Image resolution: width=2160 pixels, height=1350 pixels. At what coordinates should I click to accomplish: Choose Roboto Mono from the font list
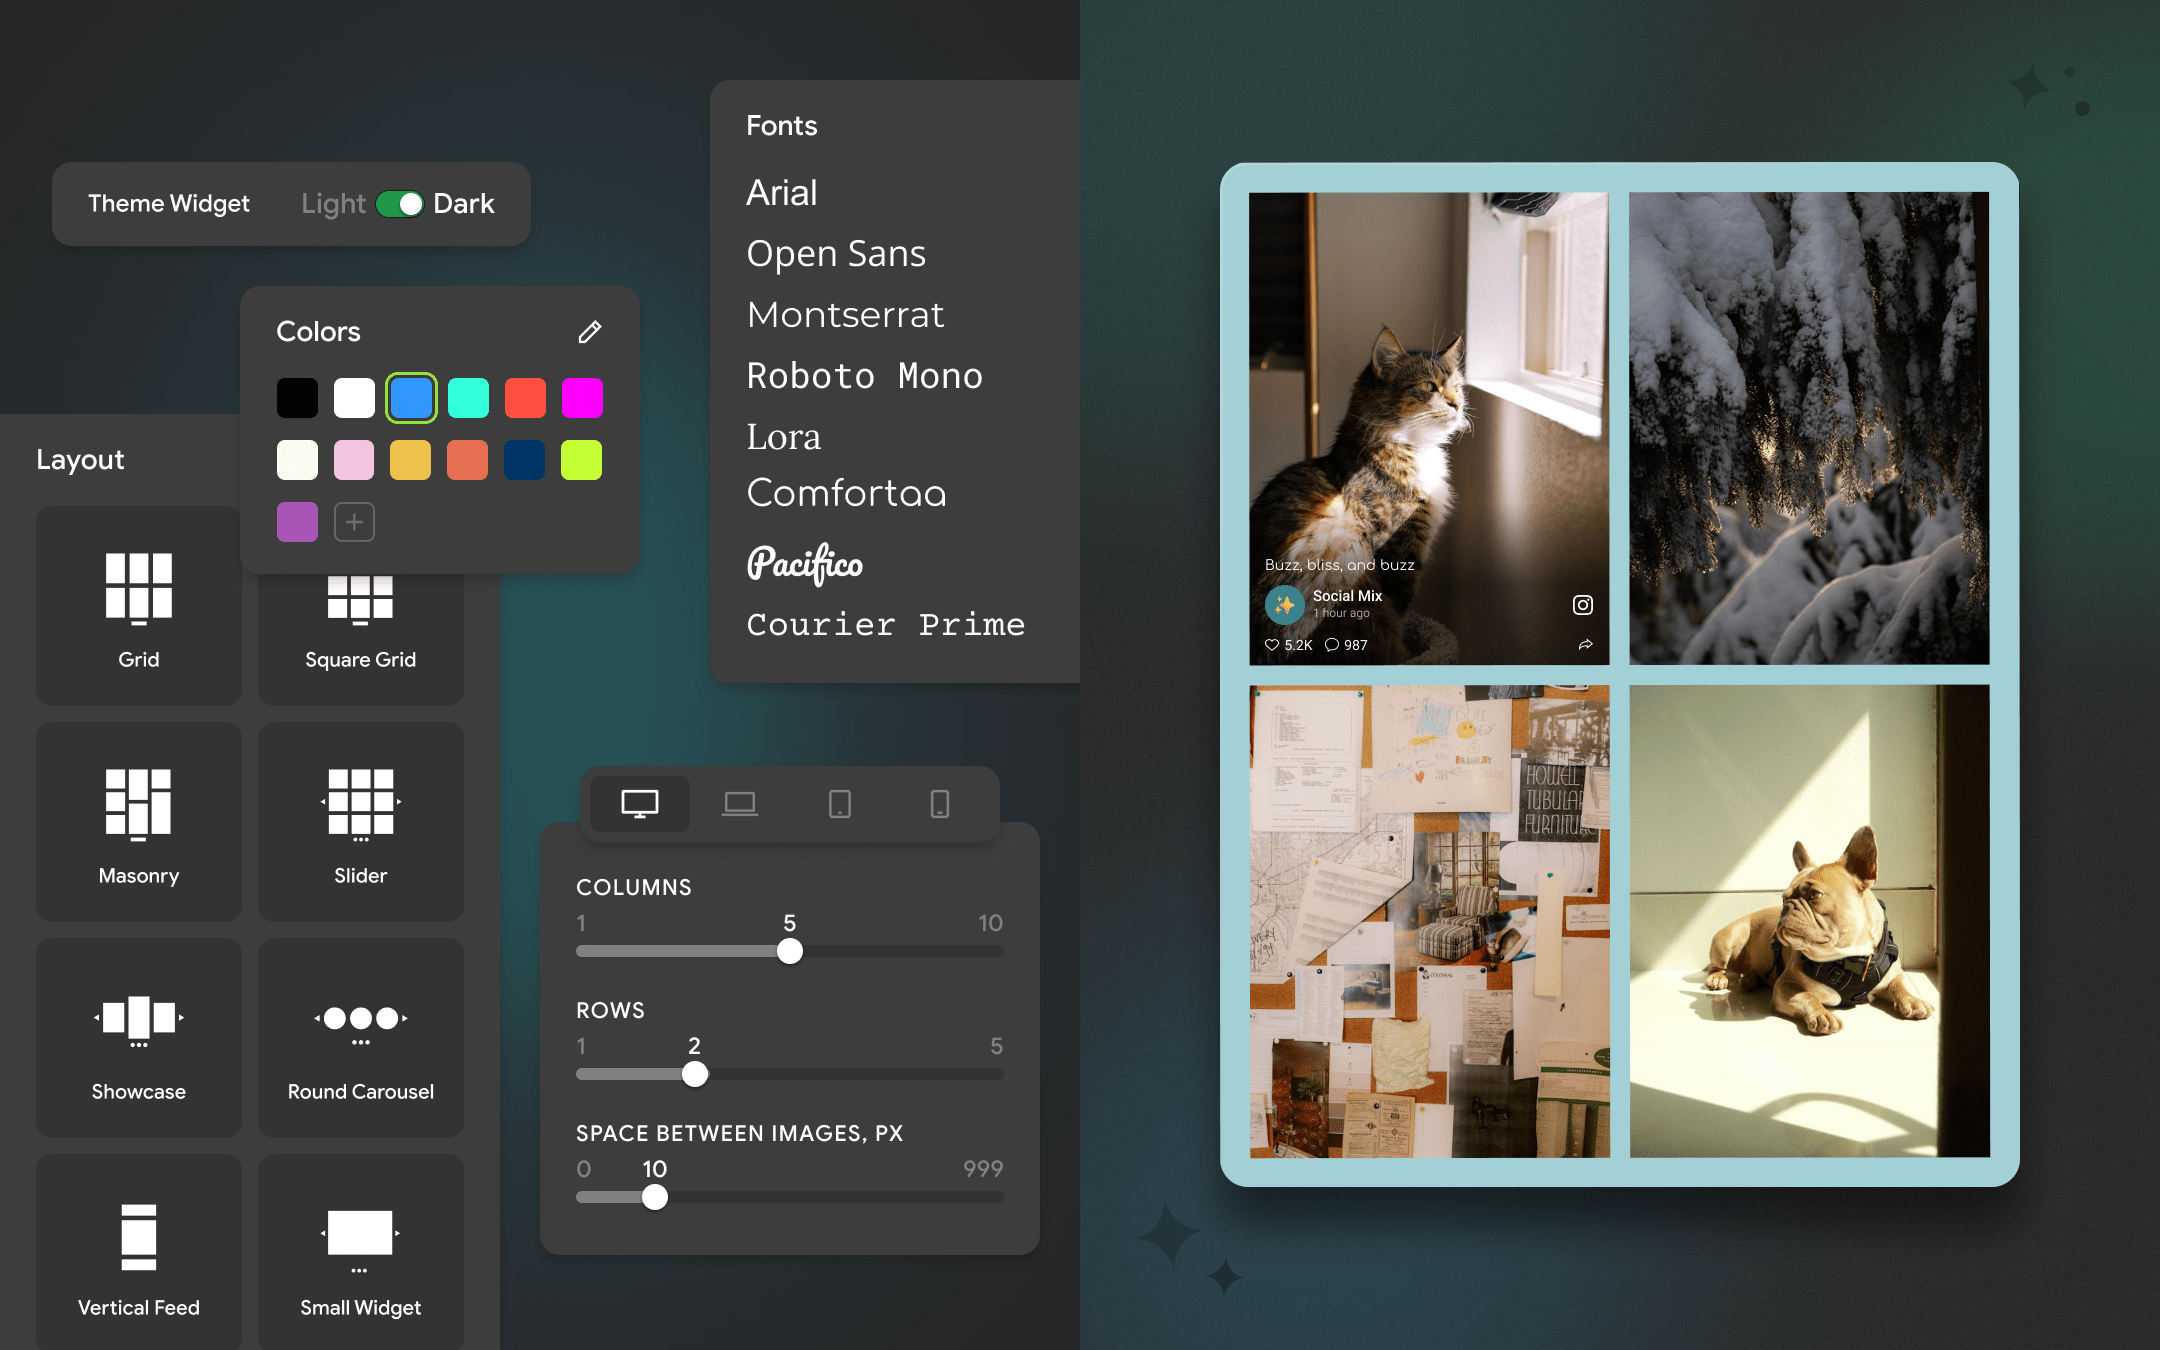pos(864,375)
